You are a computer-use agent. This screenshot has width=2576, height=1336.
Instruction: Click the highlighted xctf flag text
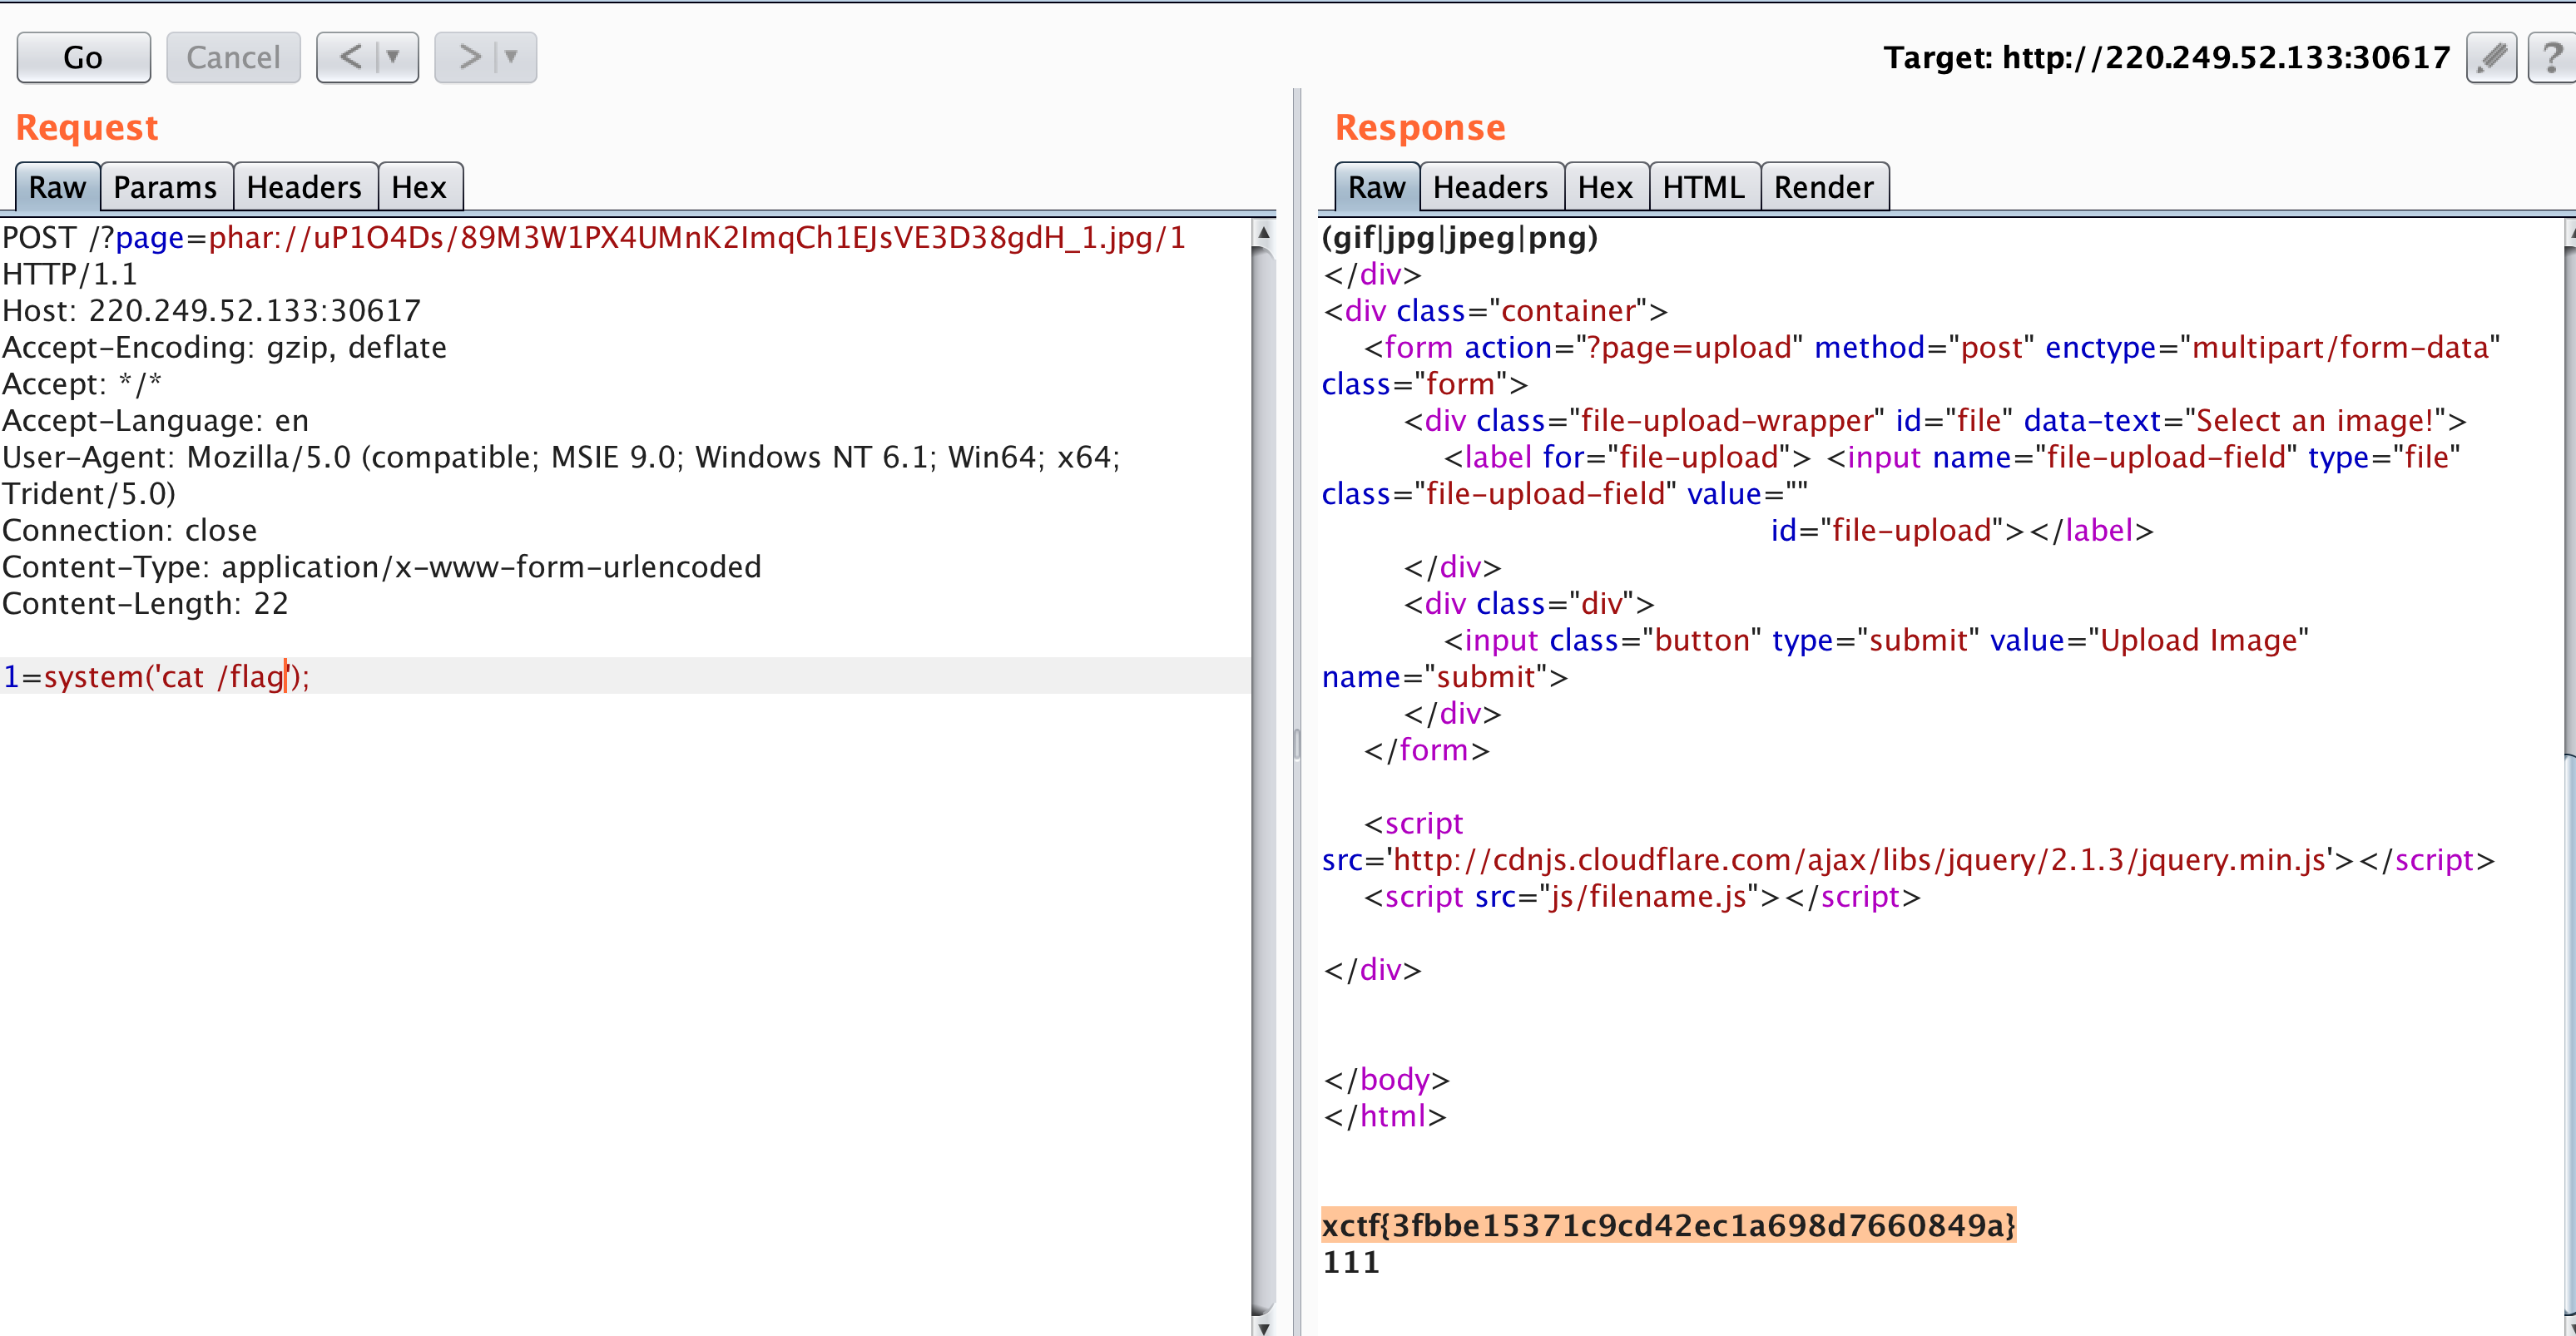click(x=1668, y=1225)
